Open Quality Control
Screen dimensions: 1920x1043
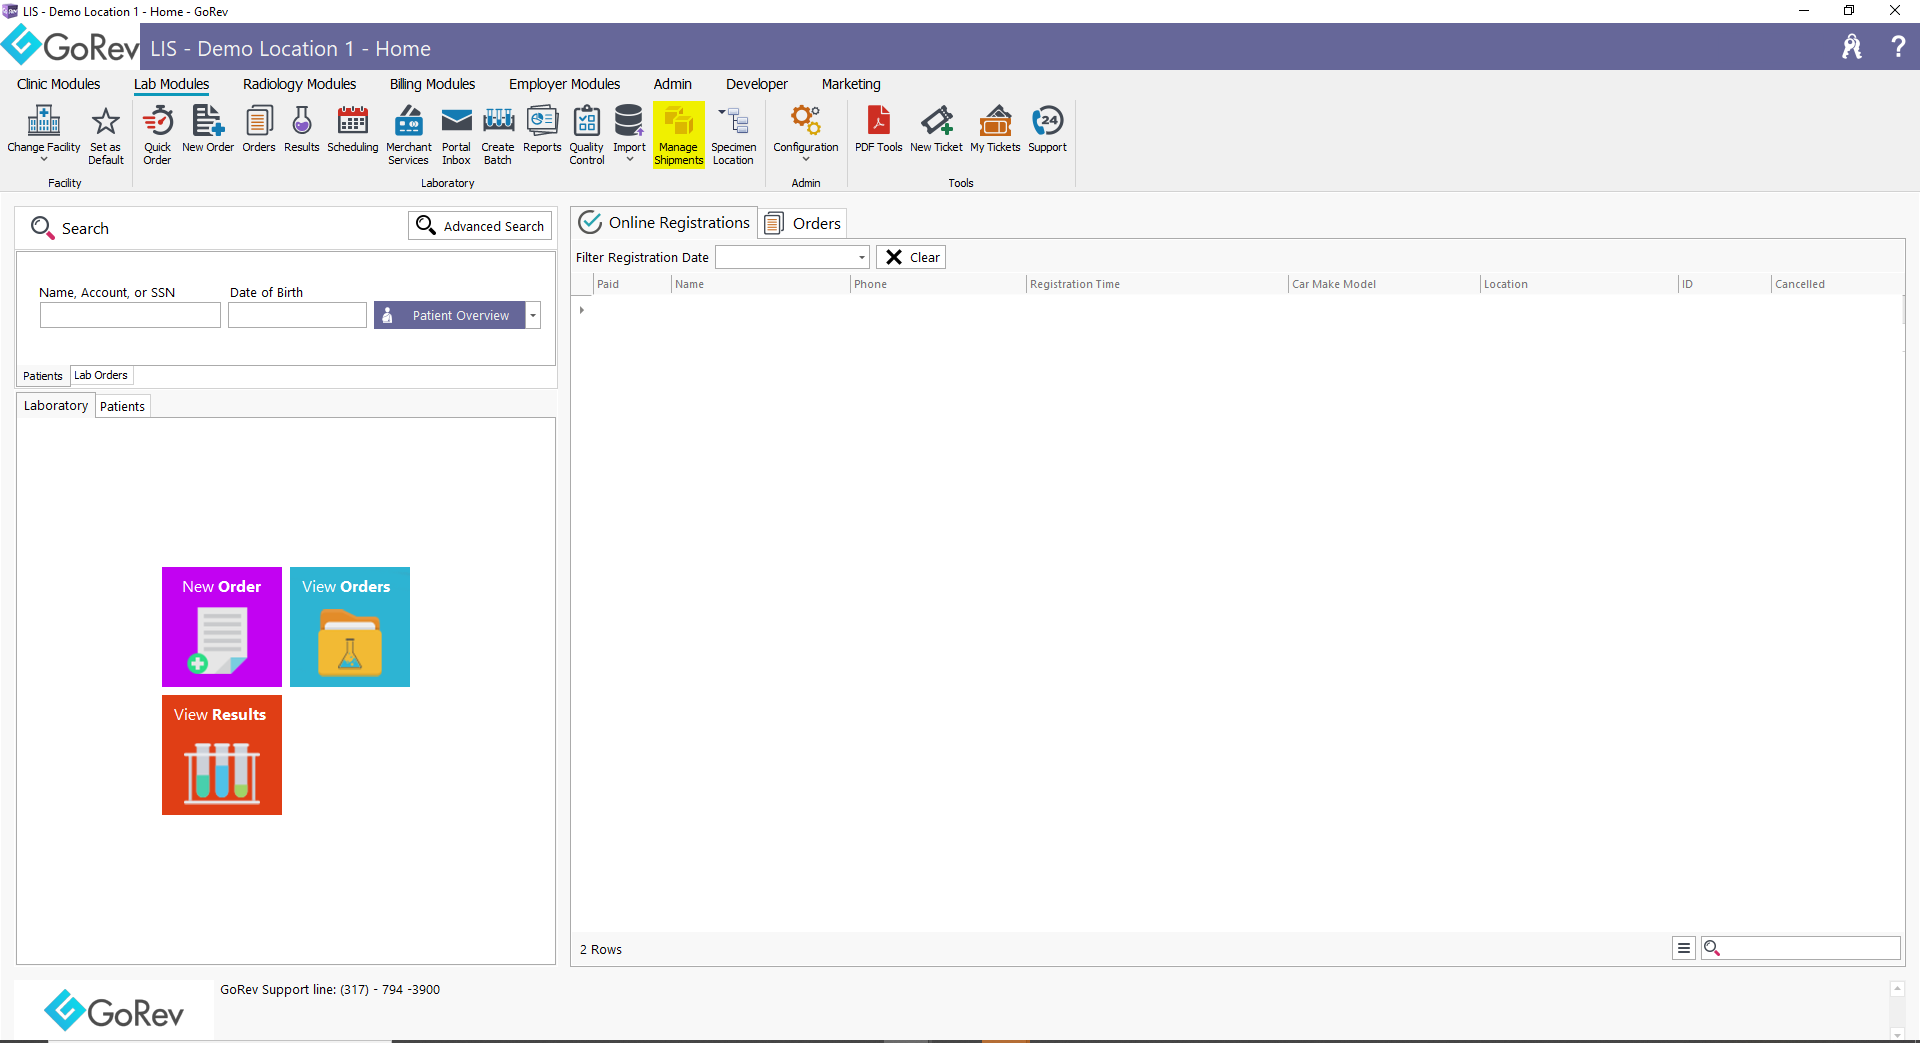[x=587, y=135]
